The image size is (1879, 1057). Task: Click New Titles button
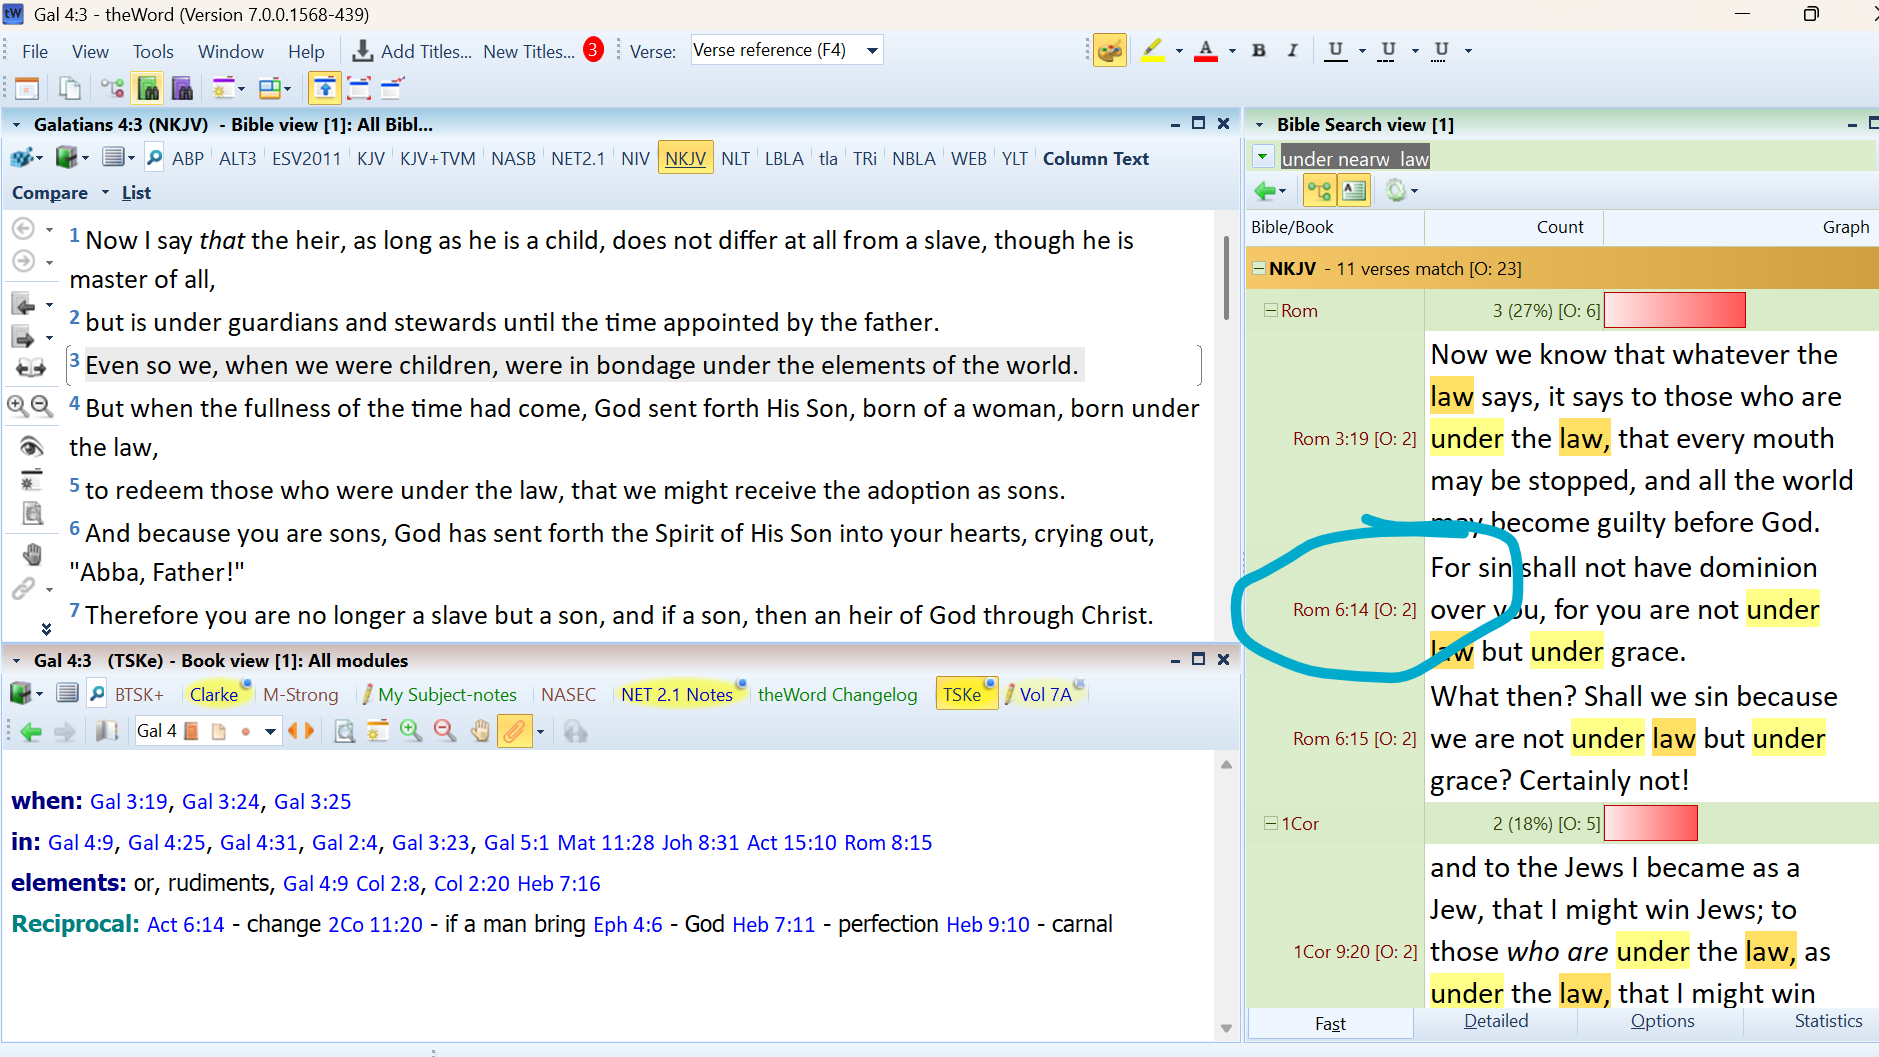[x=529, y=51]
